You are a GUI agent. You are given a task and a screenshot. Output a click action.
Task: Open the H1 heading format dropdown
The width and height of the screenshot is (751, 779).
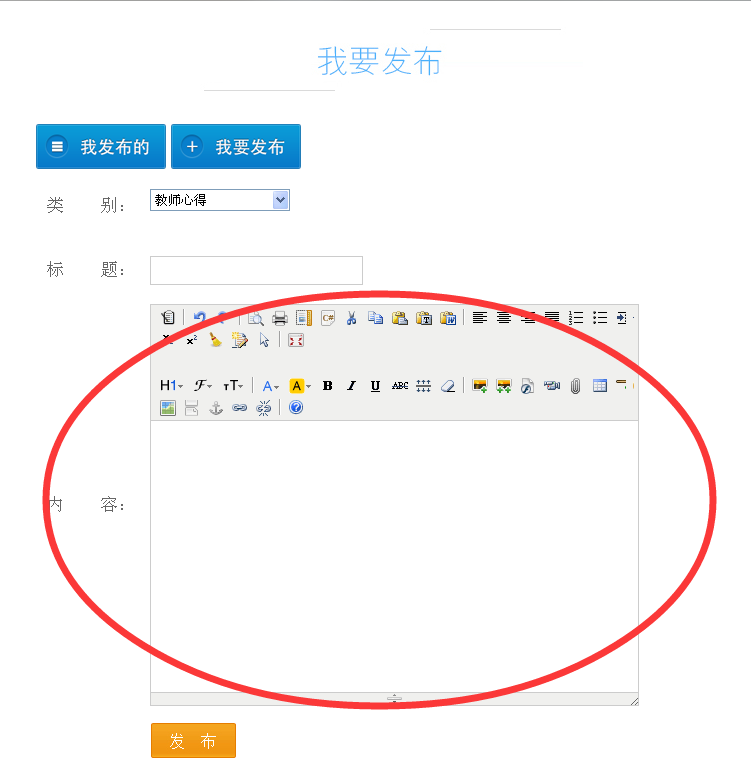(171, 386)
